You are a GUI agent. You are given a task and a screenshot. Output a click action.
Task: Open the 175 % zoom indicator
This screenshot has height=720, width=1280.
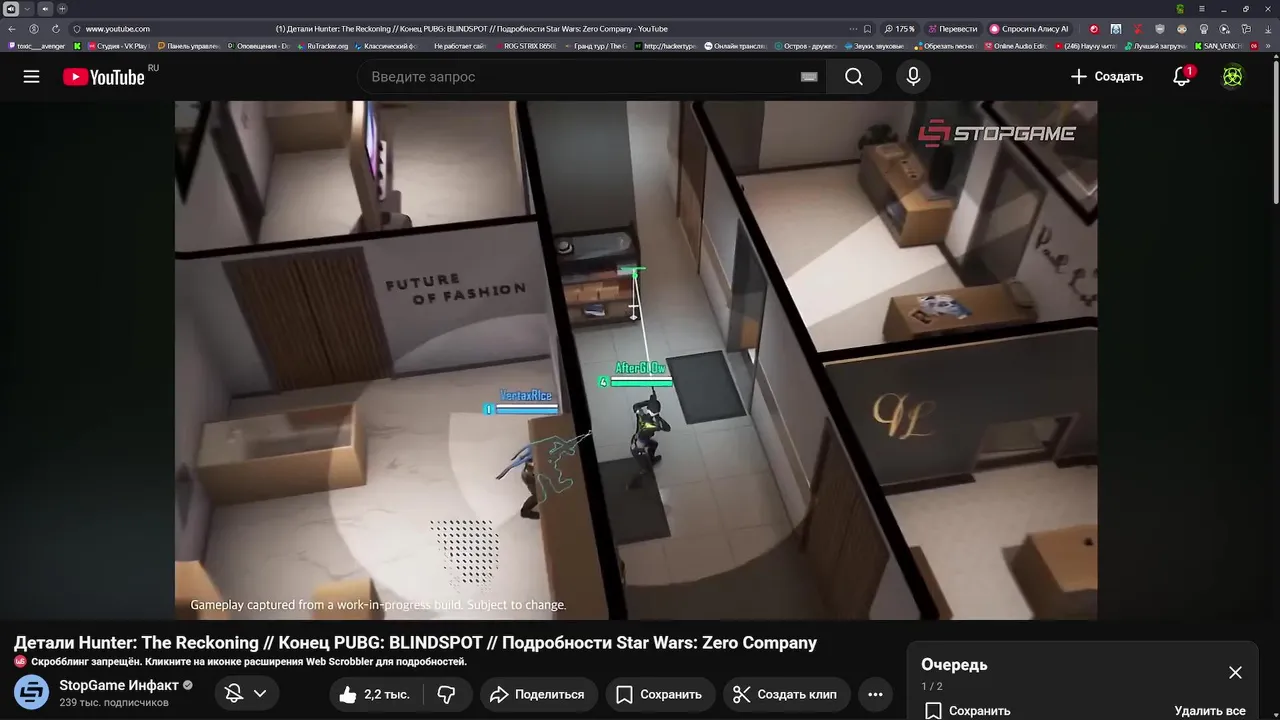(x=899, y=29)
